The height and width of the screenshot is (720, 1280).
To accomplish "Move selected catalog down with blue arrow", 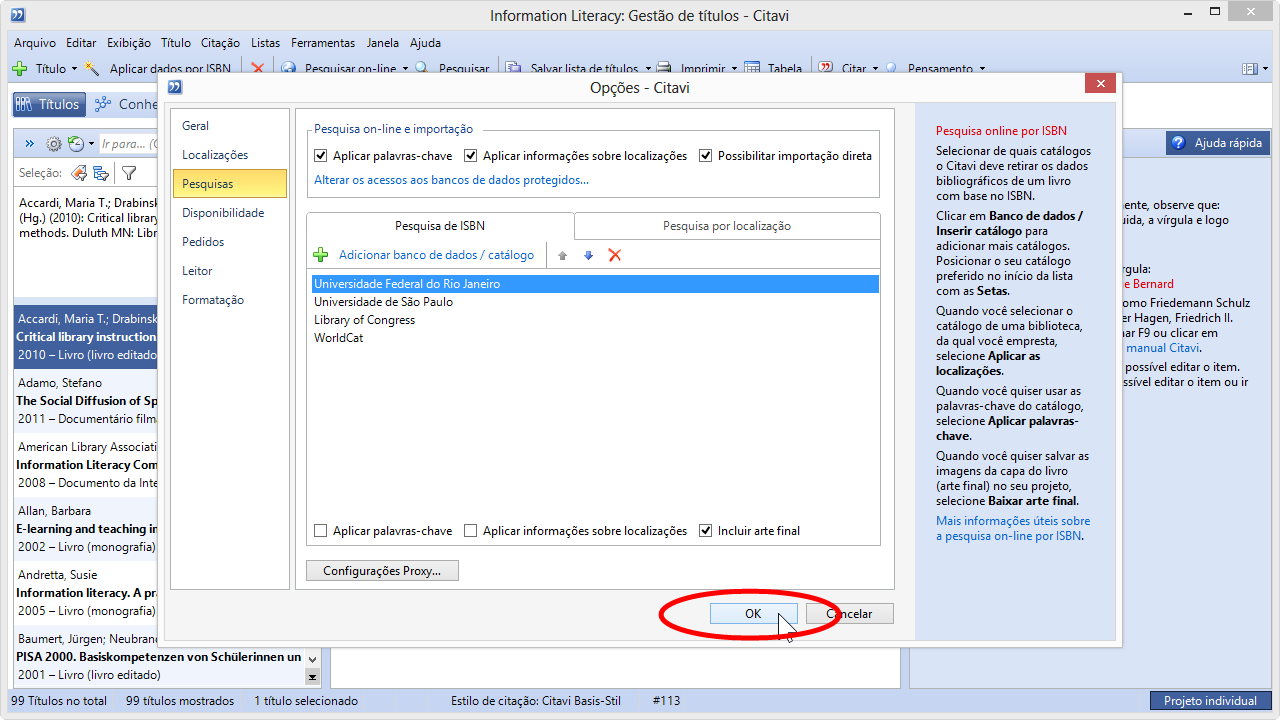I will tap(588, 255).
